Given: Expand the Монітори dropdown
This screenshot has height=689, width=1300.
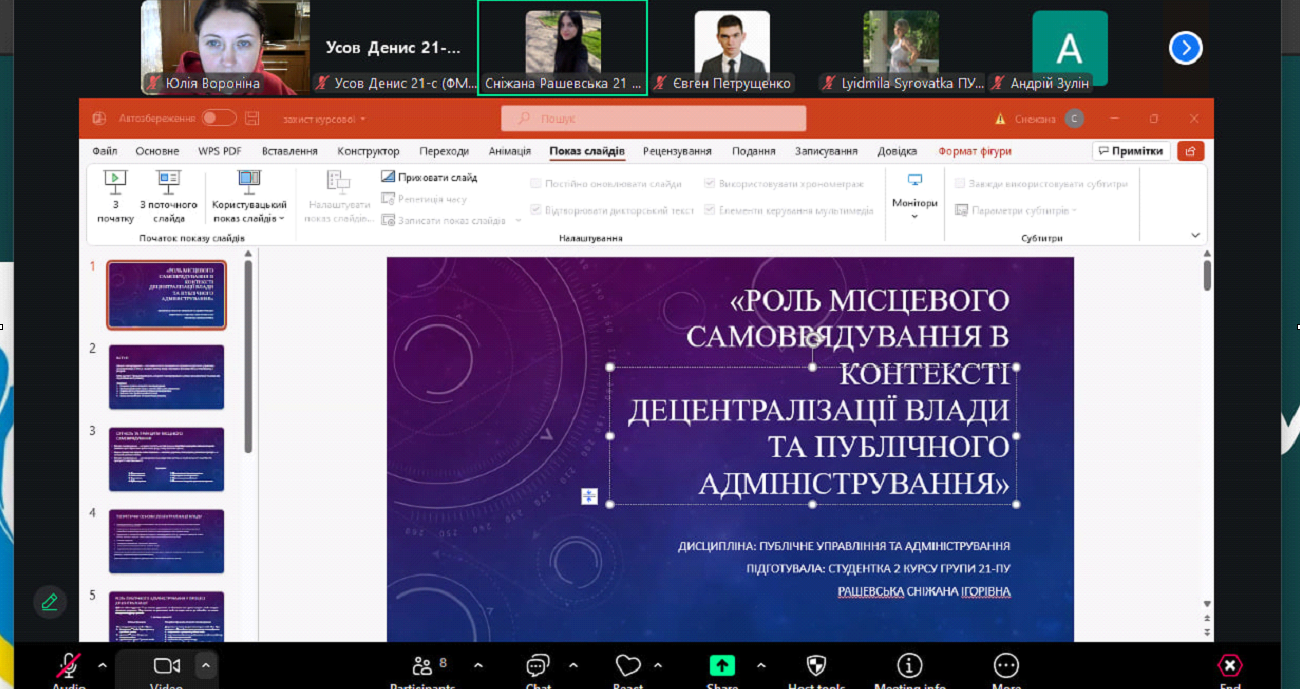Looking at the screenshot, I should click(914, 197).
